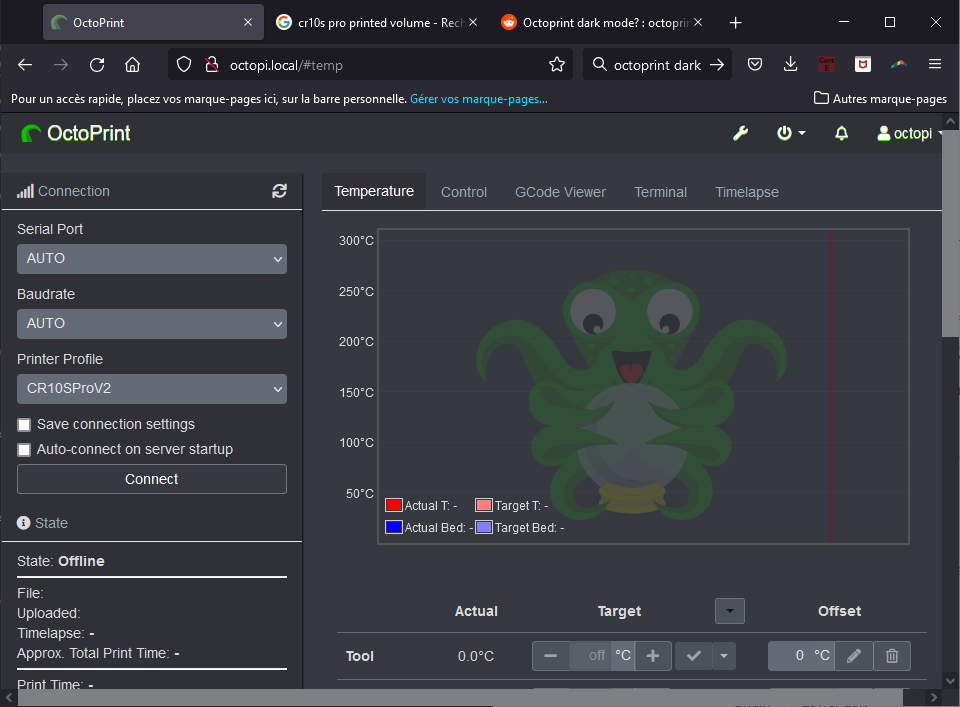Open Target column options dropdown
The height and width of the screenshot is (707, 960).
coord(730,611)
